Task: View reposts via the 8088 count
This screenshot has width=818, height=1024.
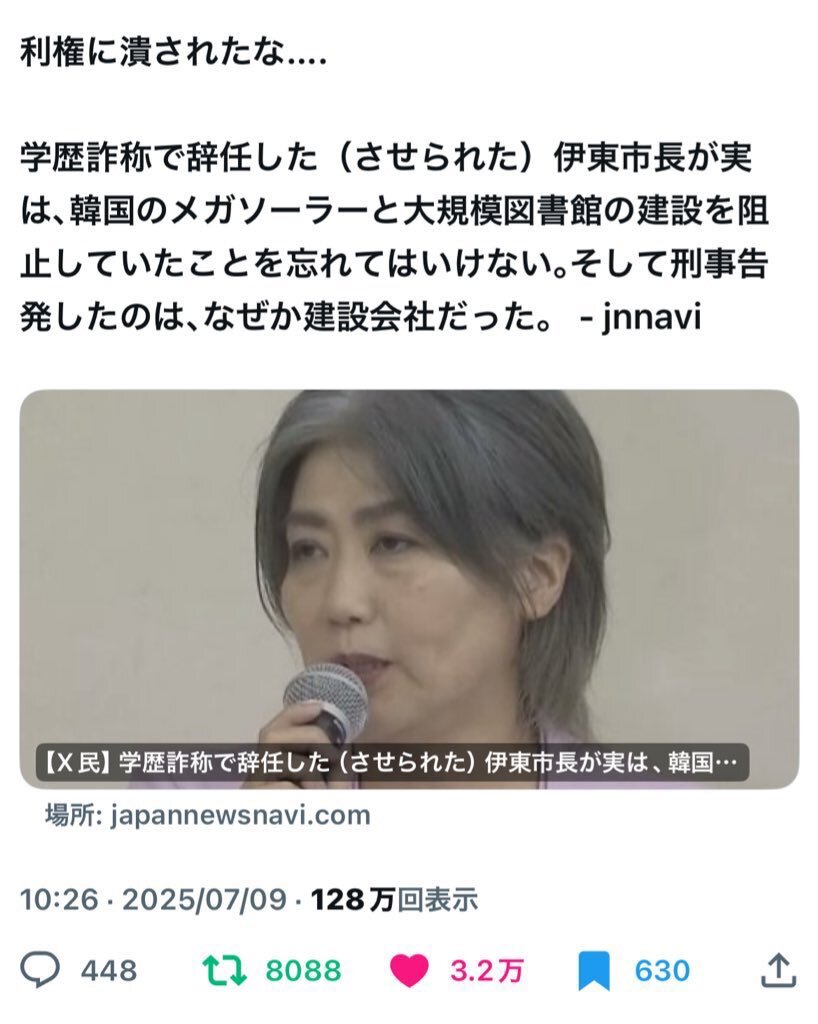Action: (304, 970)
